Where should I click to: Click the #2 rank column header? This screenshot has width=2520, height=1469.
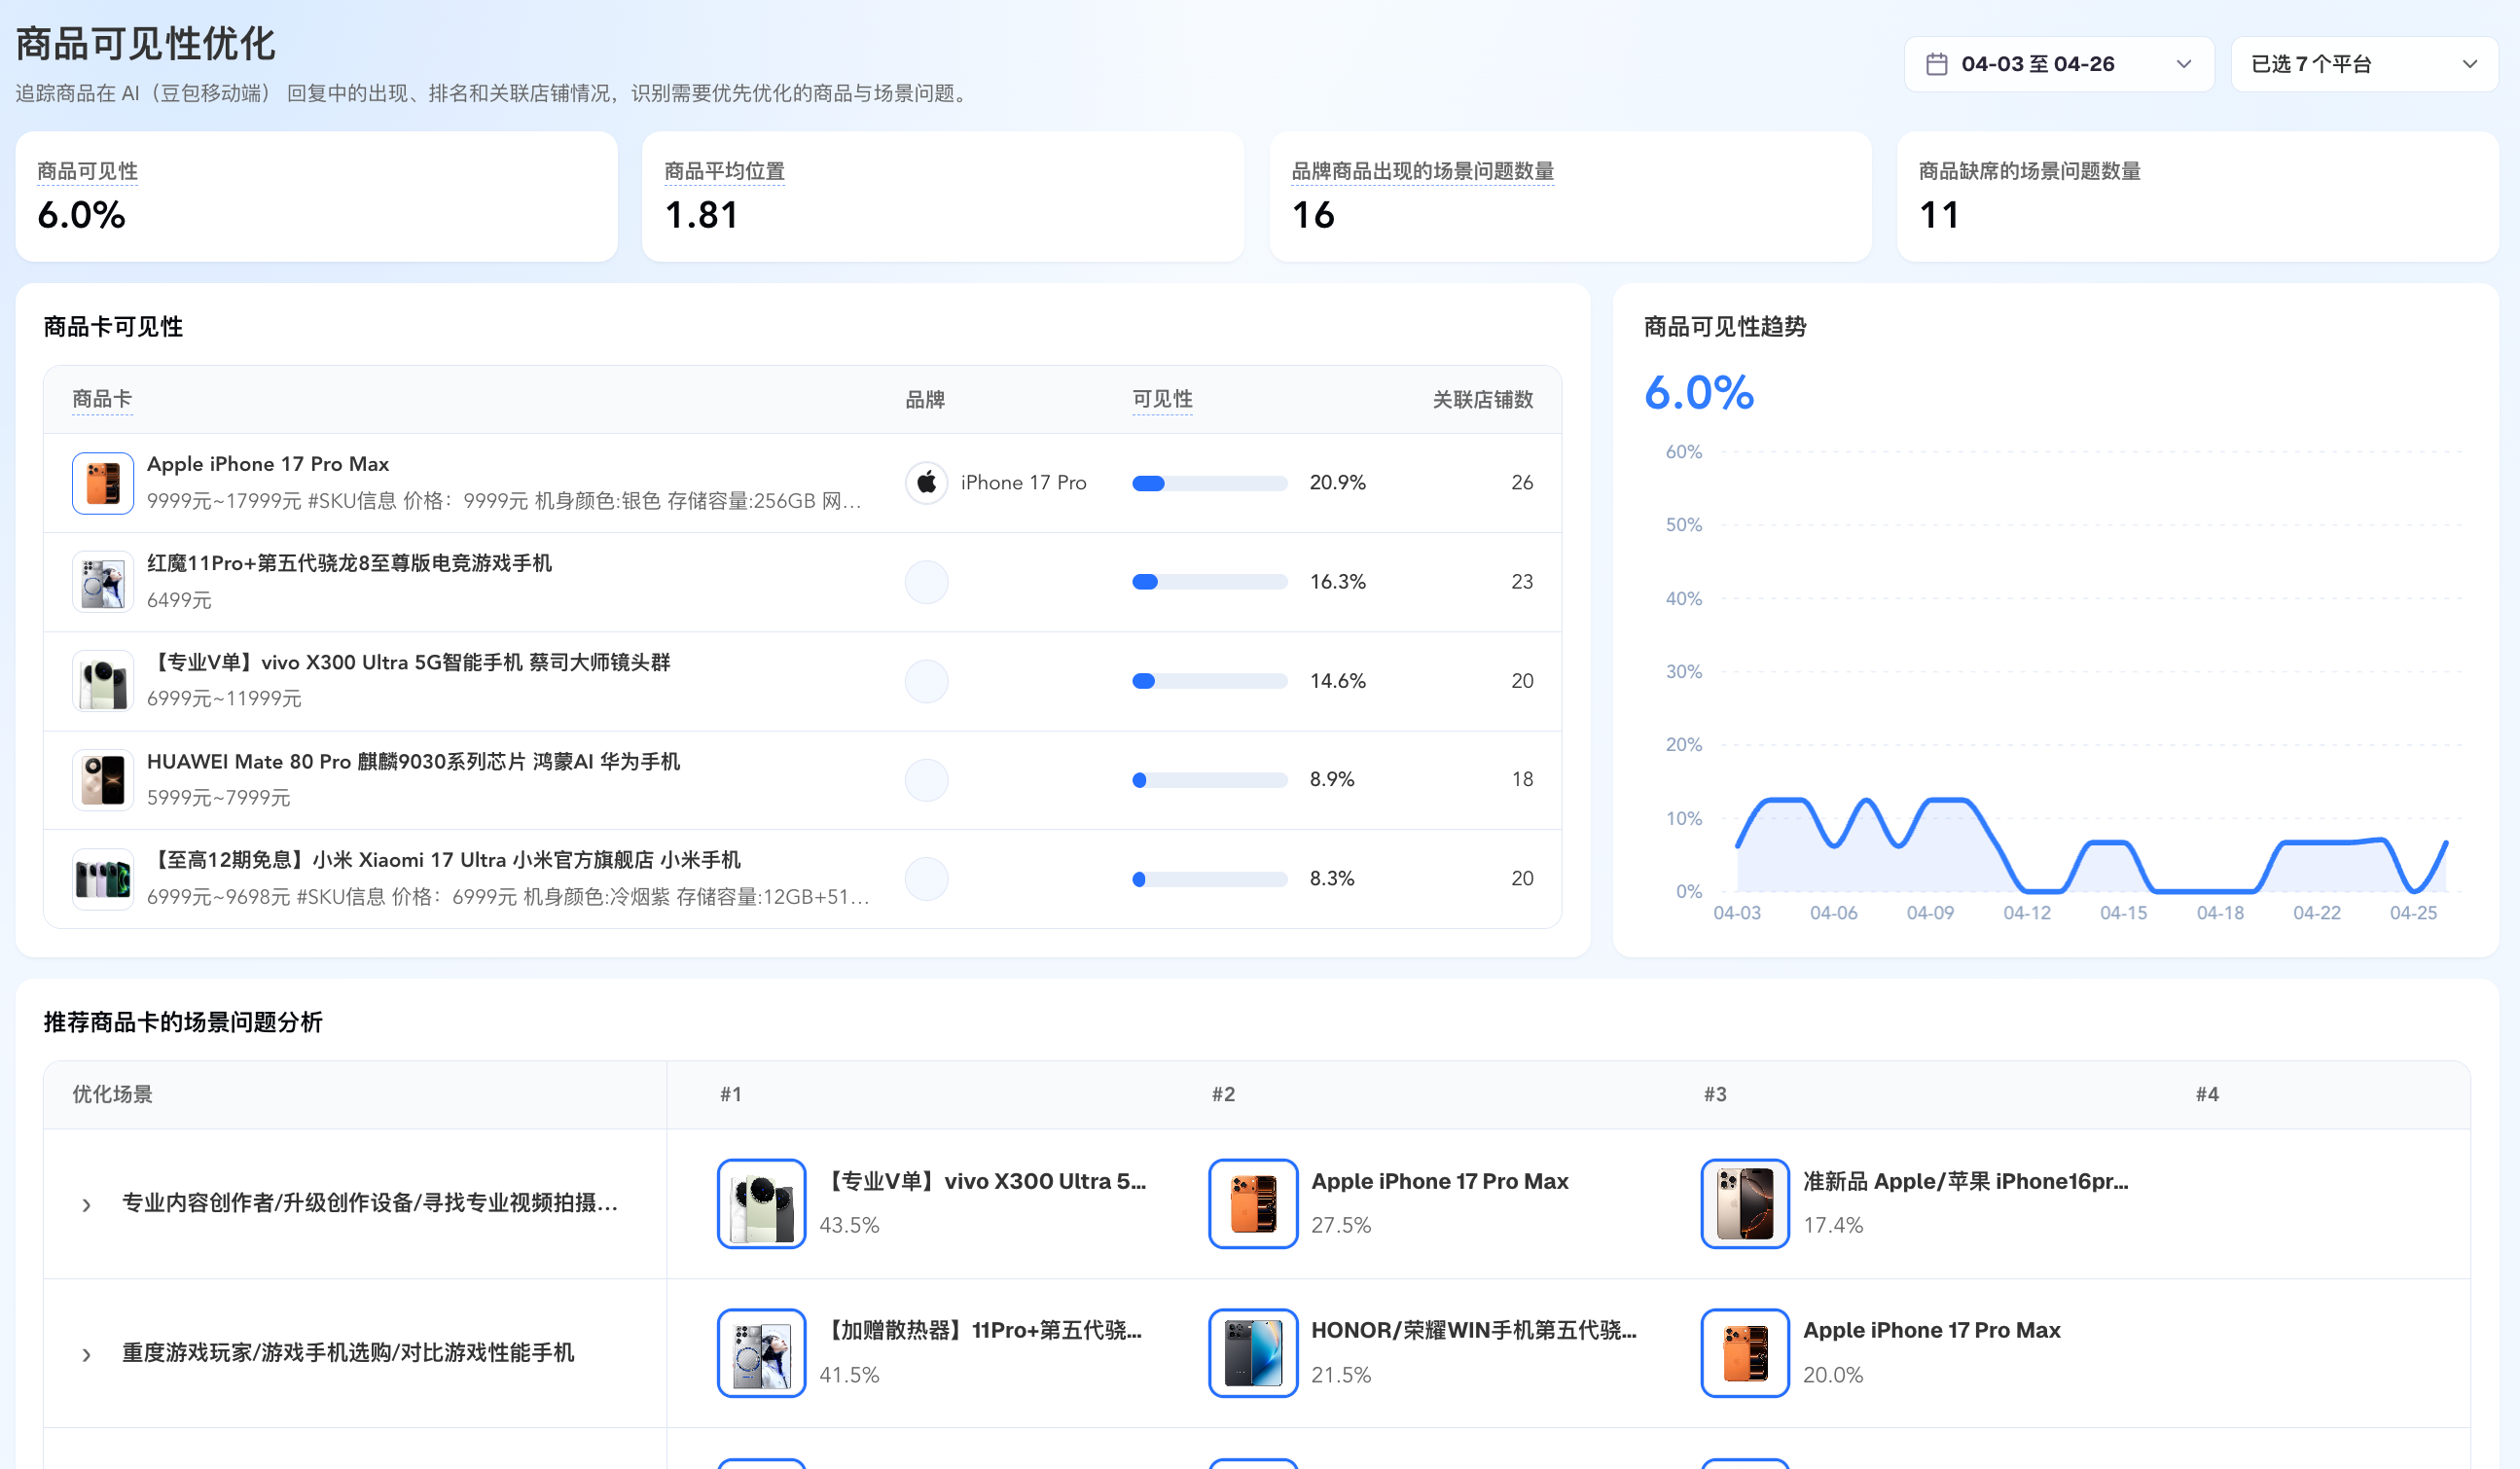point(1223,1095)
